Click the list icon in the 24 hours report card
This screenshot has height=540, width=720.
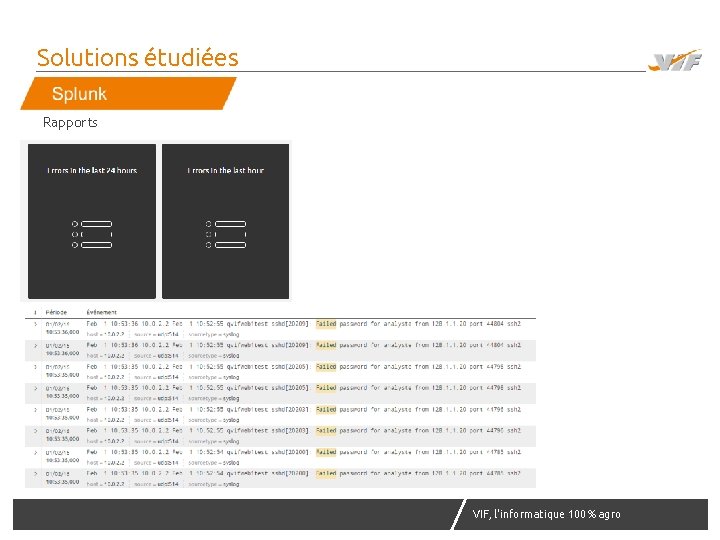tap(92, 234)
